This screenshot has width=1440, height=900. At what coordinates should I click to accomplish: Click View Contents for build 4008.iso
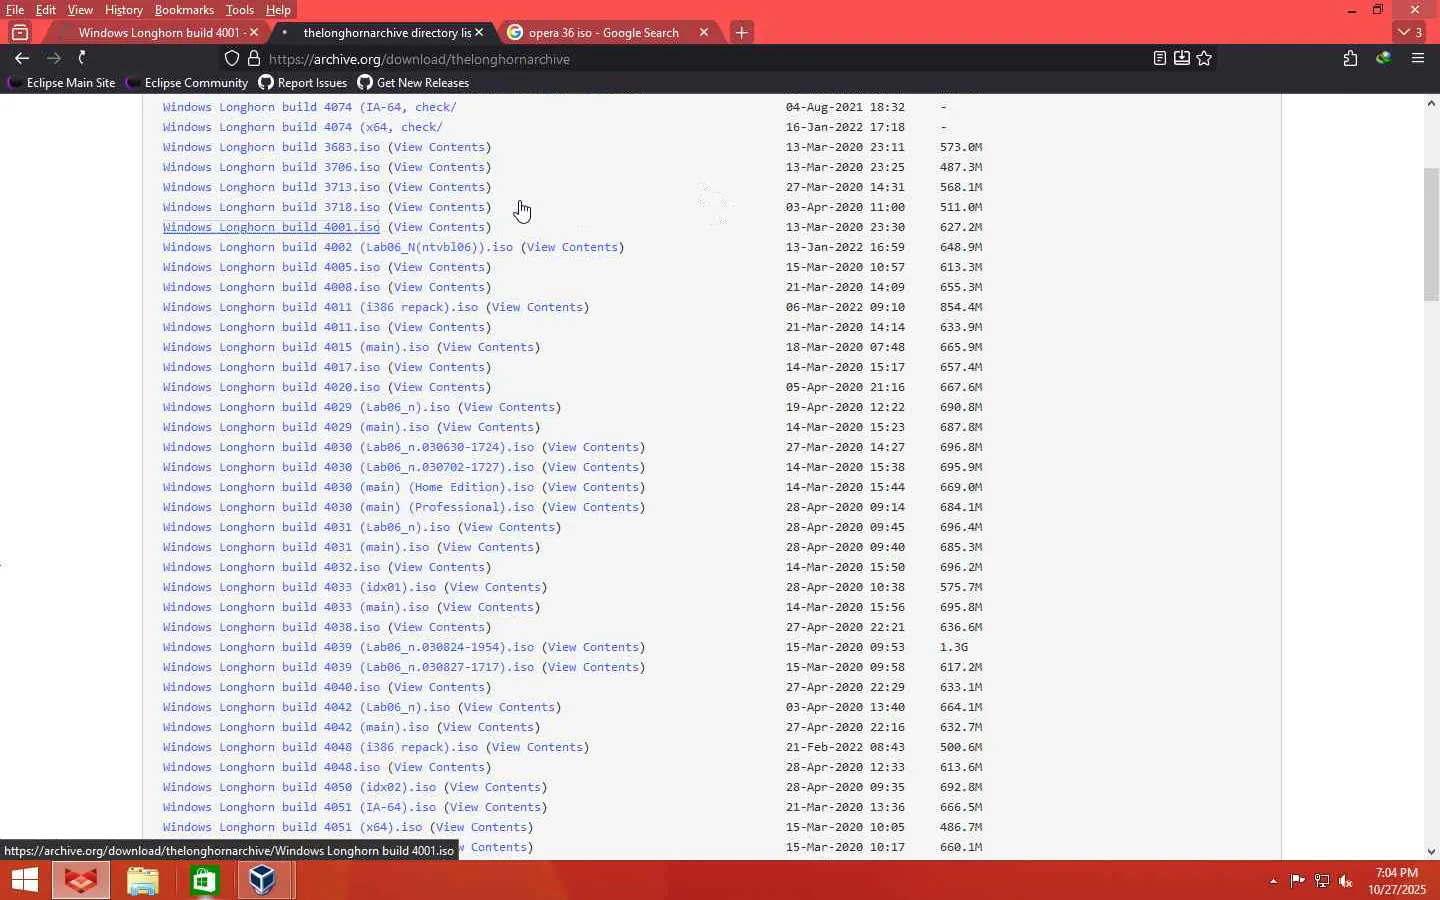pos(439,287)
